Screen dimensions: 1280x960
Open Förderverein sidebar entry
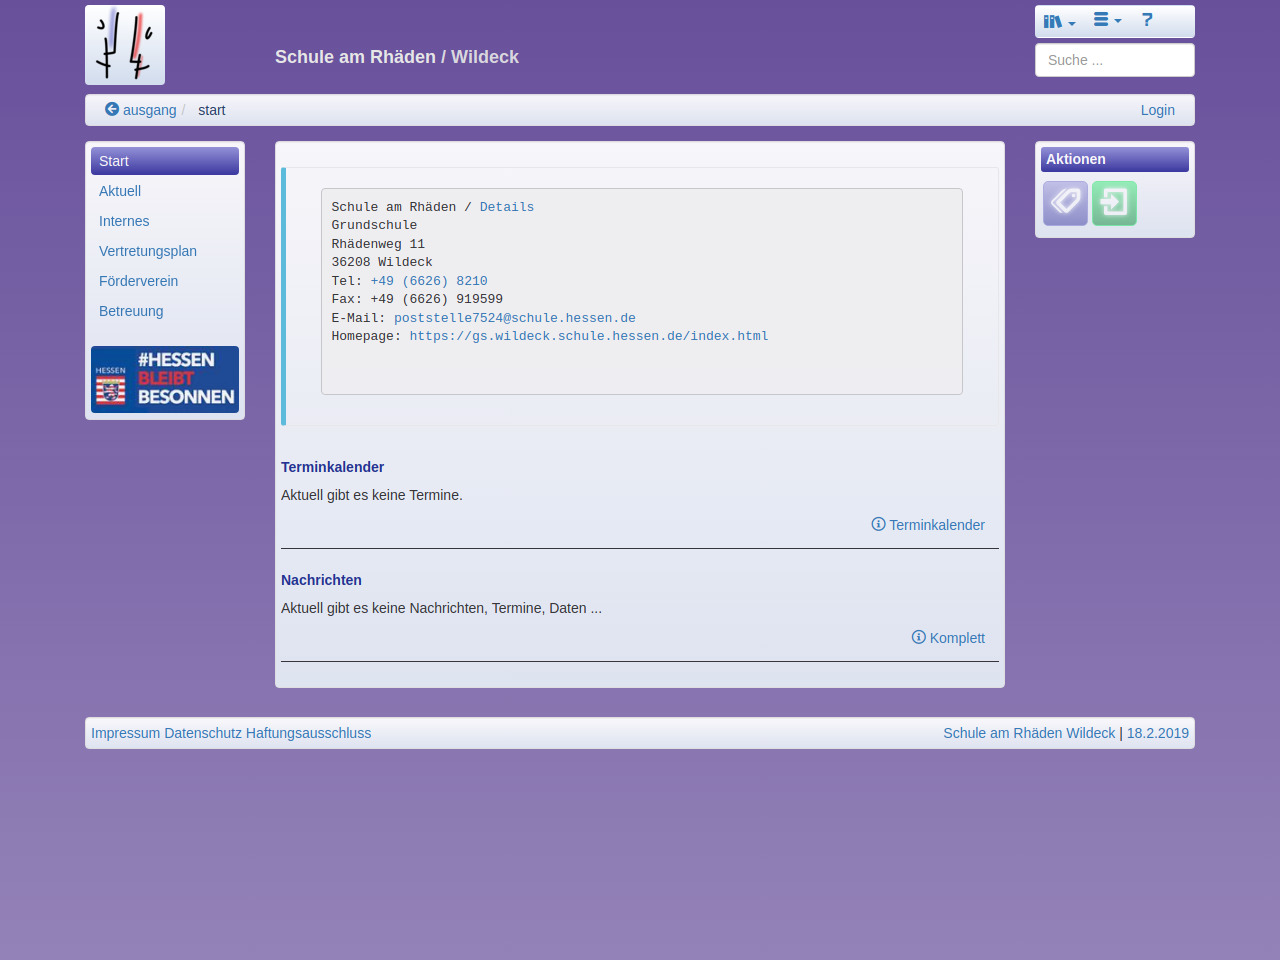[138, 281]
